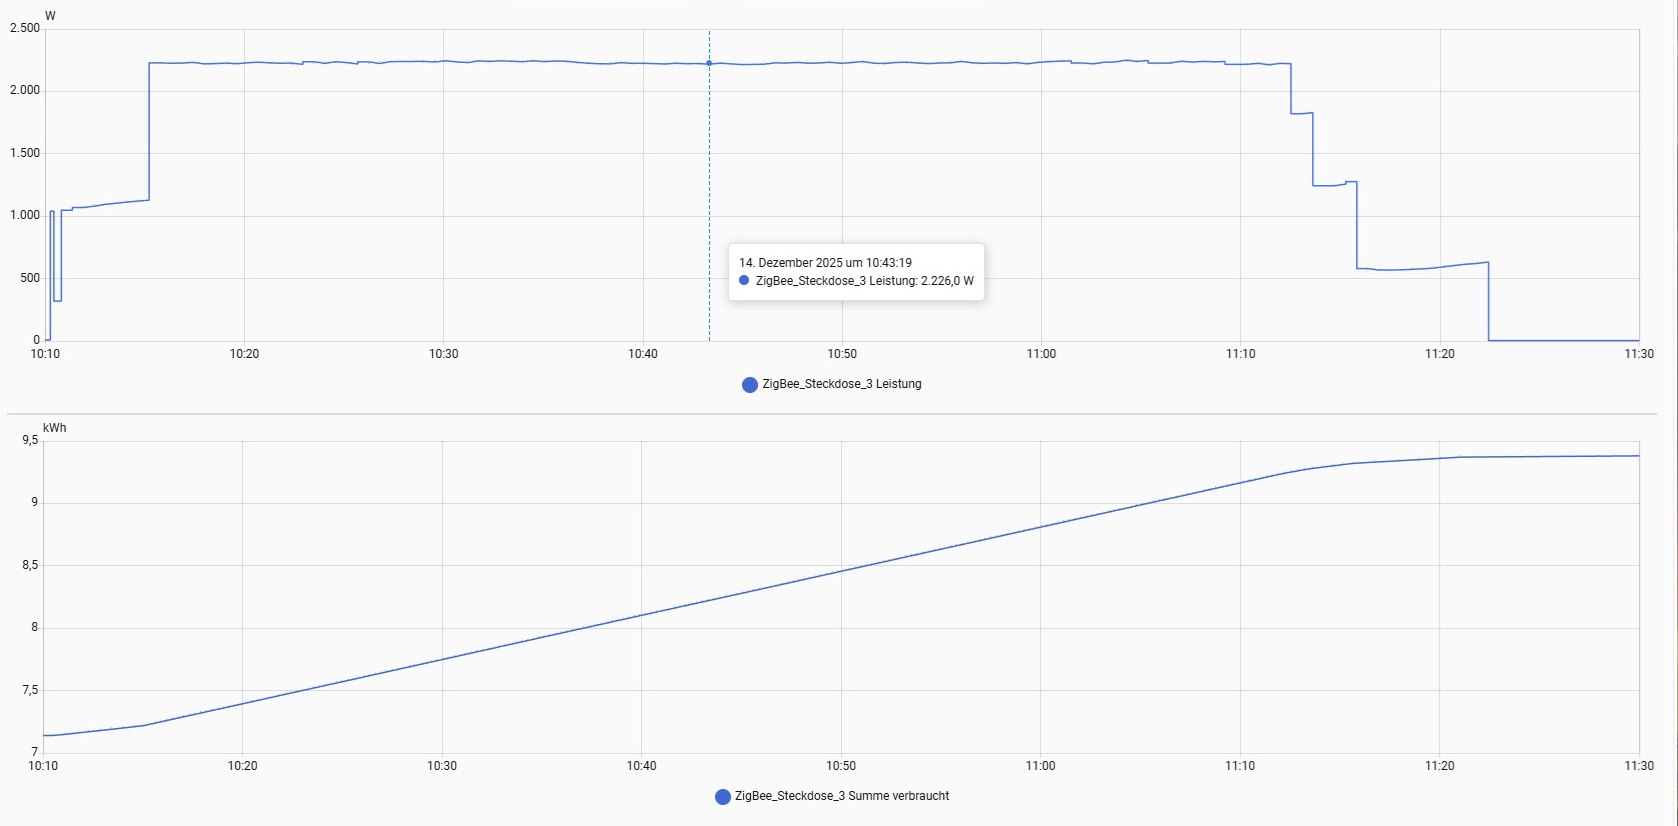
Task: Click the horizontal divider between the two charts
Action: [x=830, y=413]
